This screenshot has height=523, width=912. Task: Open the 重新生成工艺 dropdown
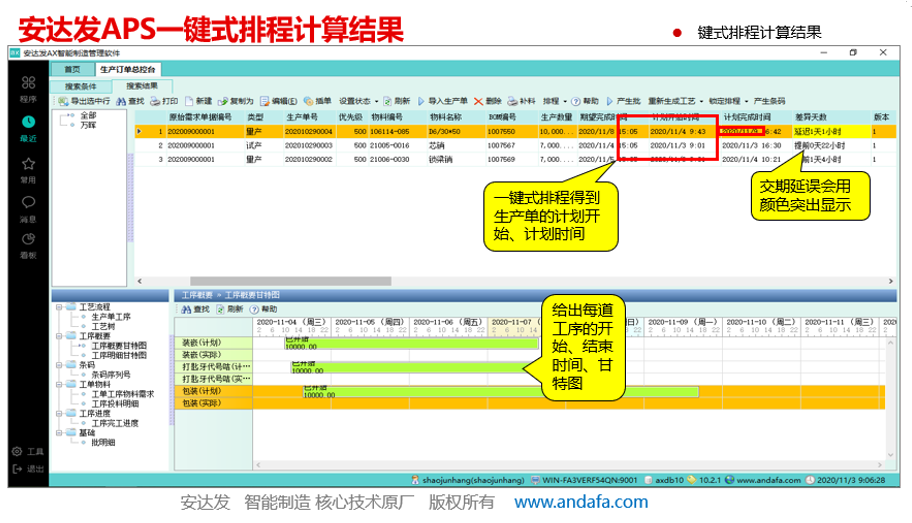675,101
